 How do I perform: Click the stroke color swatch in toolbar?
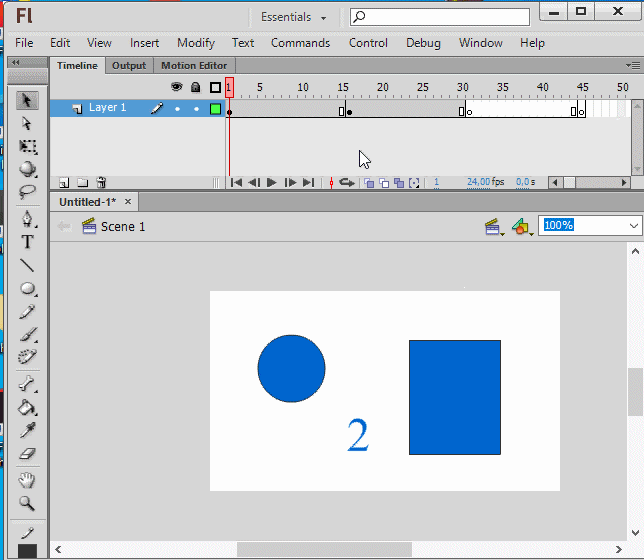coord(27,550)
